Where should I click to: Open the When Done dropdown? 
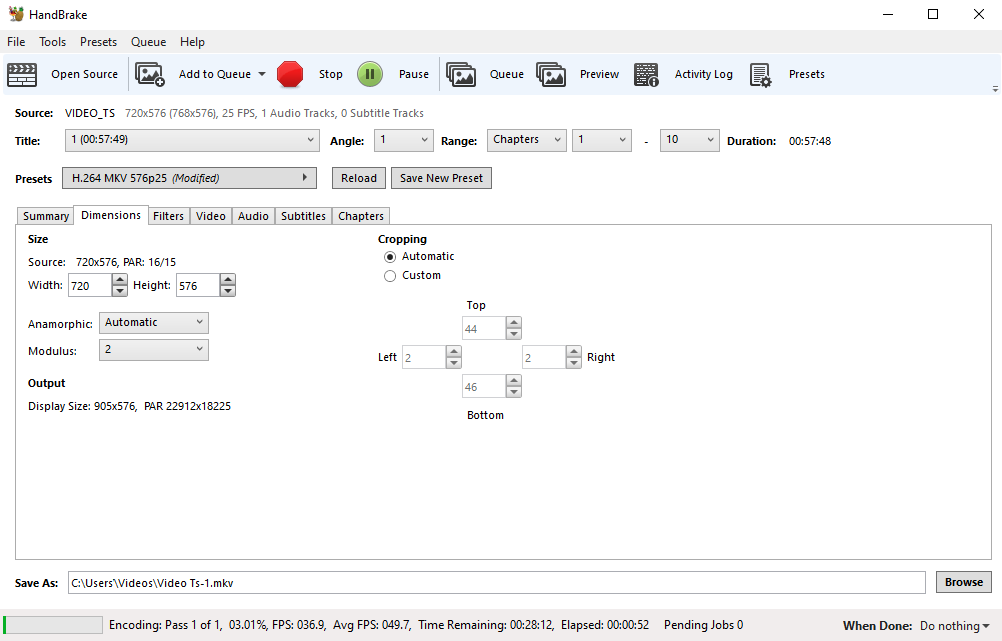point(955,626)
